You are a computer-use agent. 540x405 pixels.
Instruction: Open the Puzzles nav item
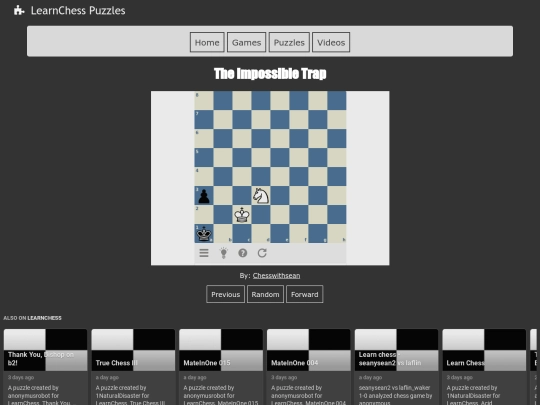pyautogui.click(x=289, y=42)
